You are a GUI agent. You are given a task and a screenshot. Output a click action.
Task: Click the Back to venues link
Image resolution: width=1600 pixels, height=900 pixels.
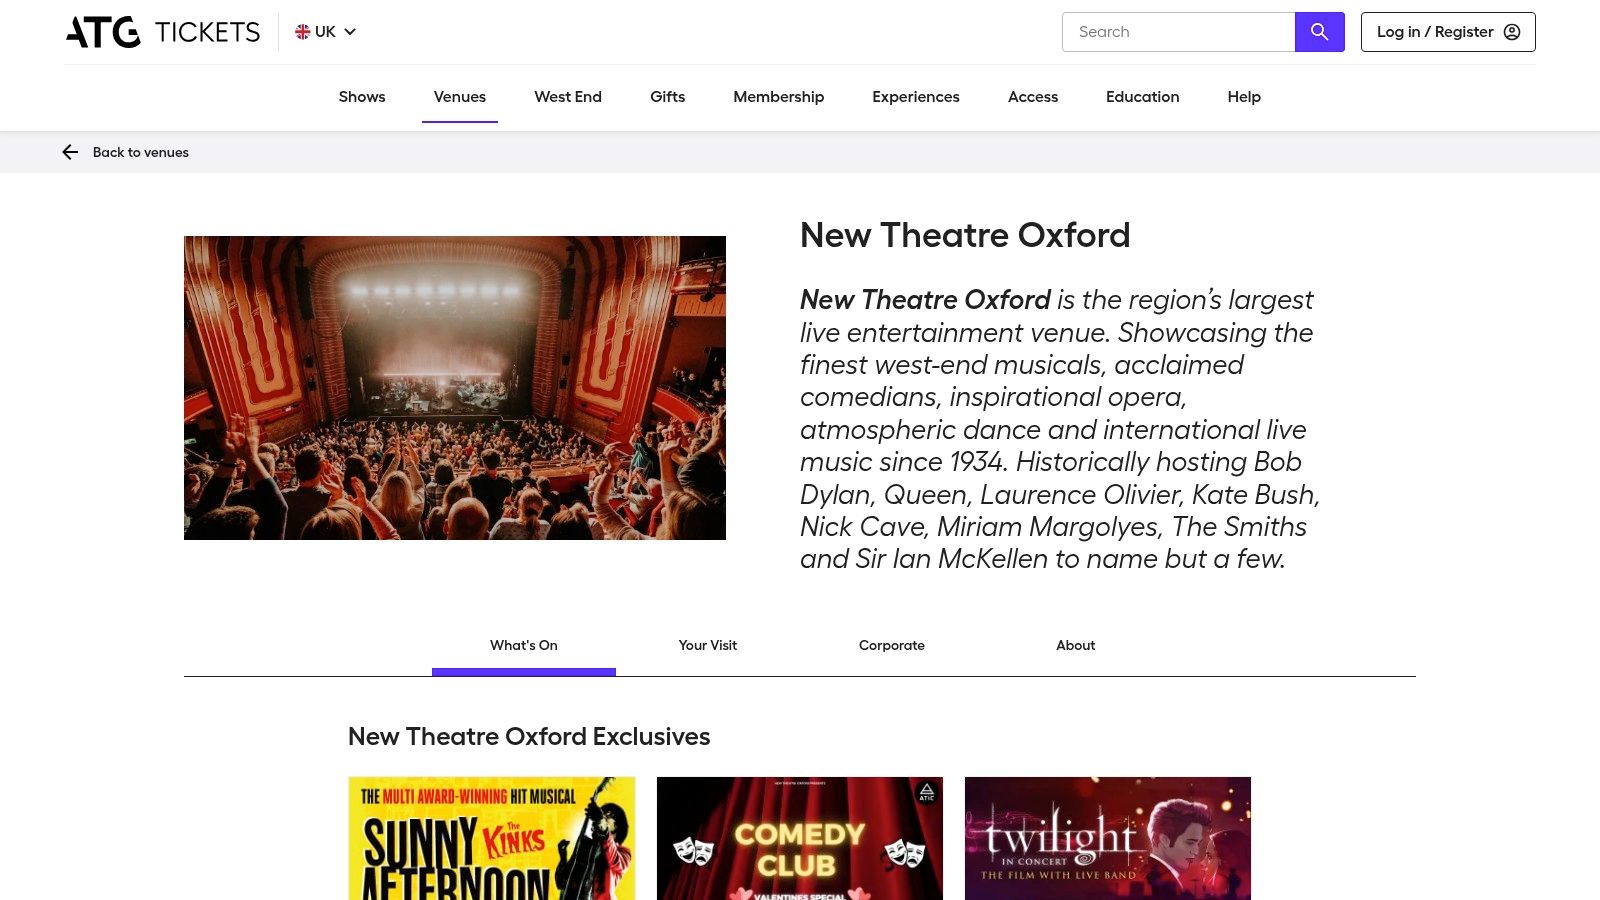tap(140, 152)
